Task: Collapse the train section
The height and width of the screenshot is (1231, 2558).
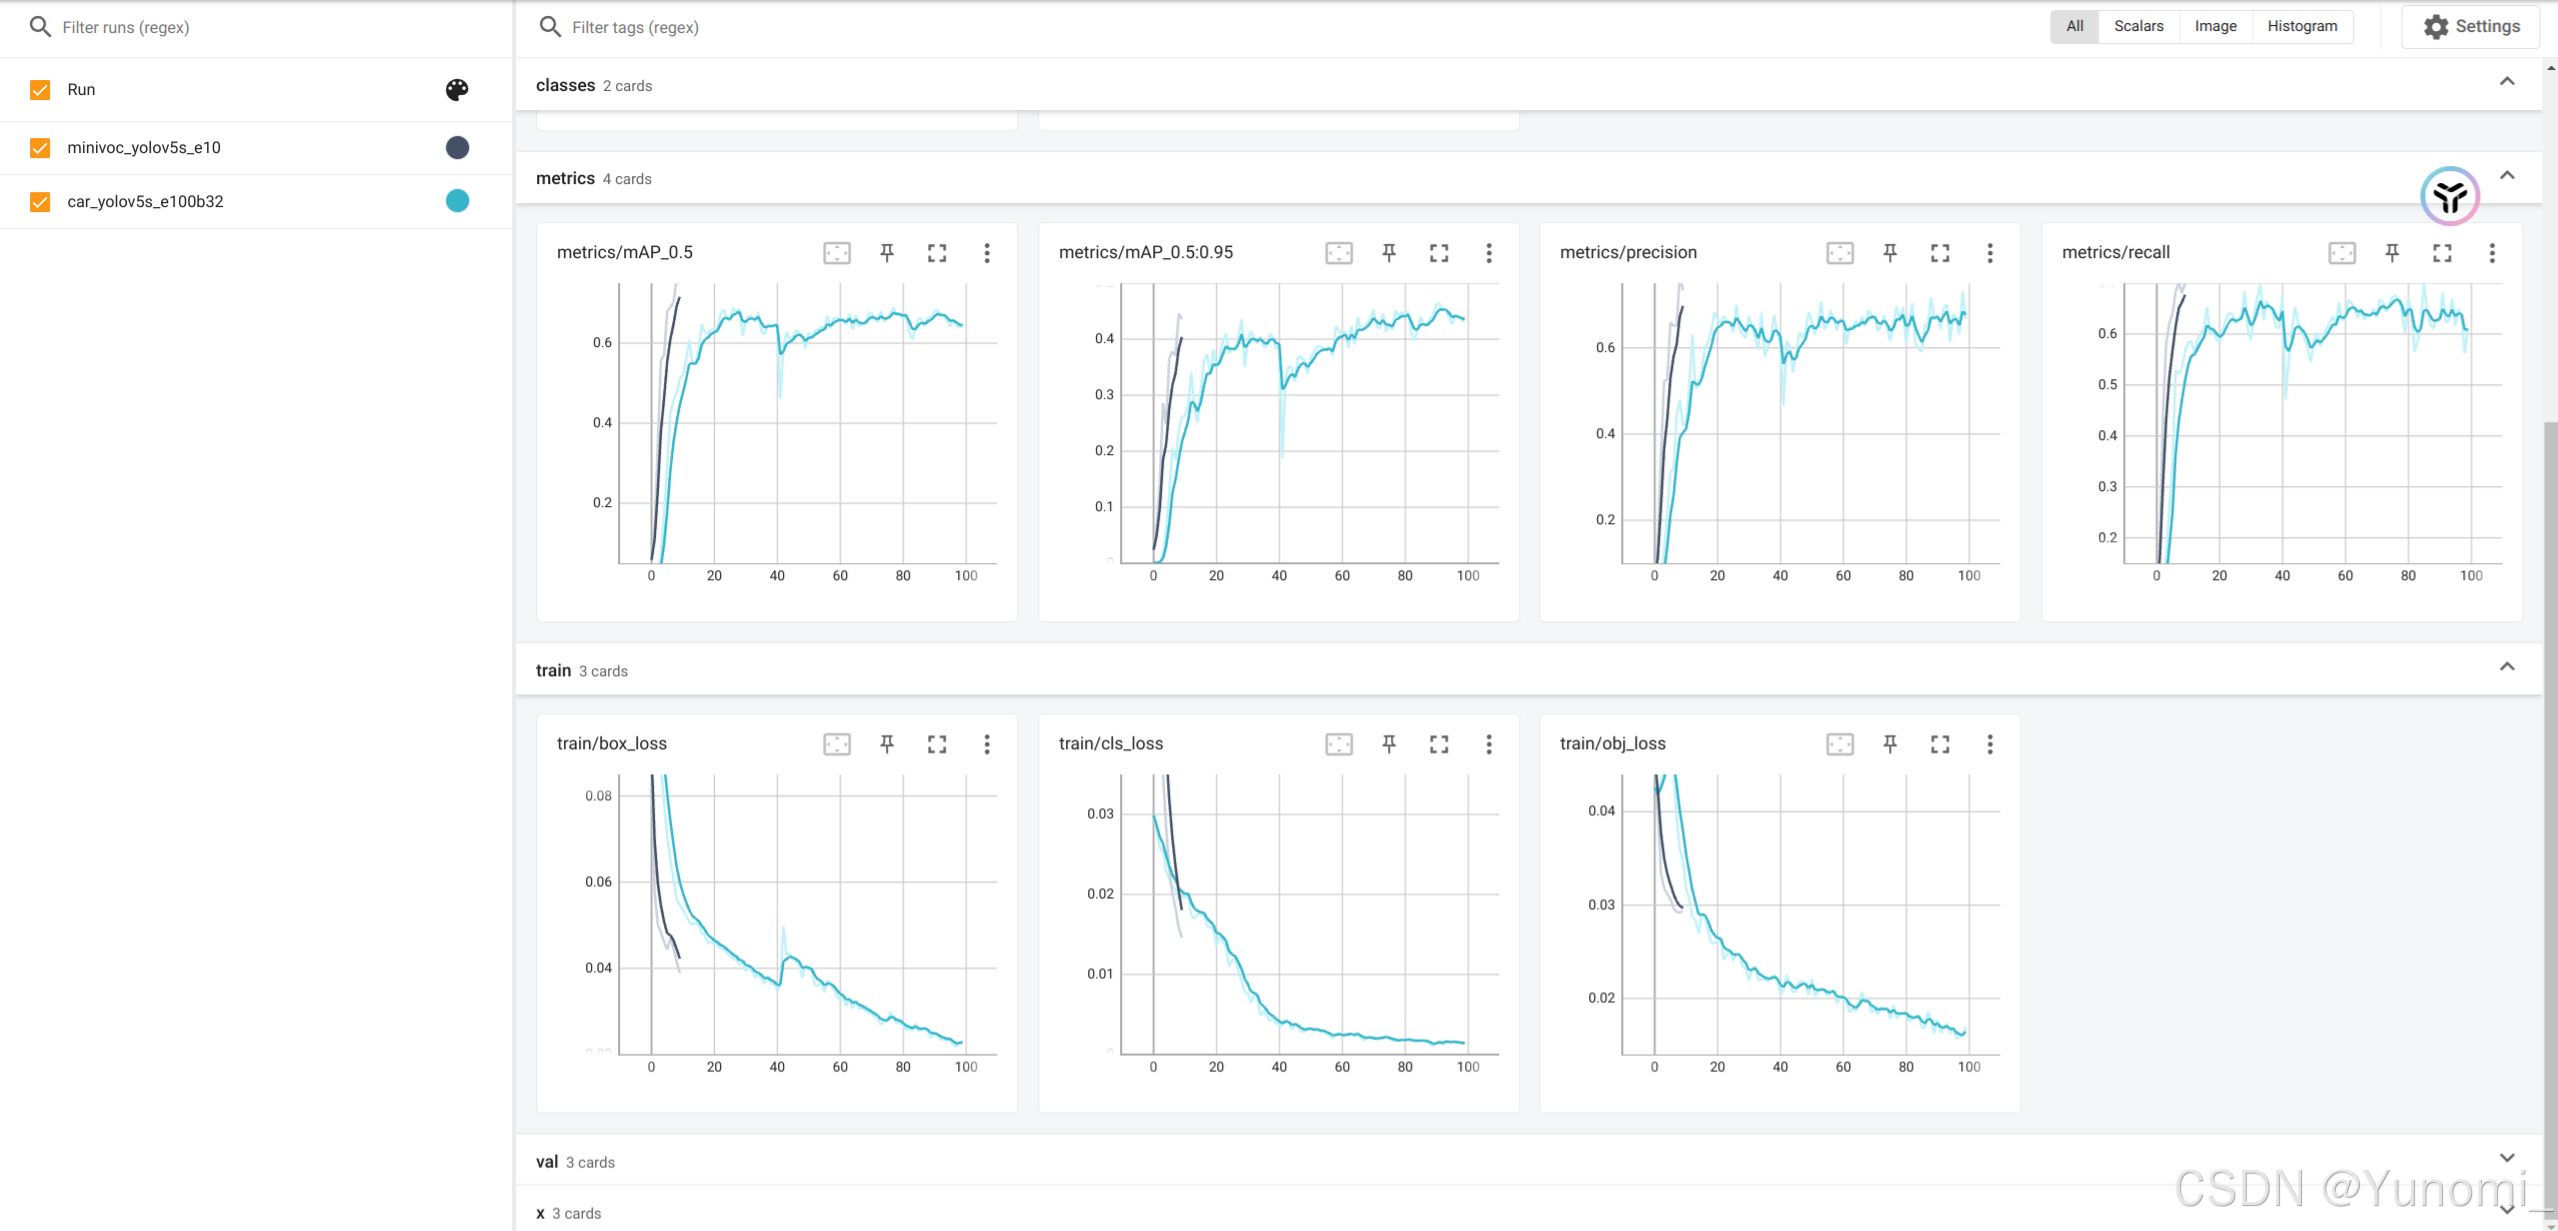Action: 2506,667
